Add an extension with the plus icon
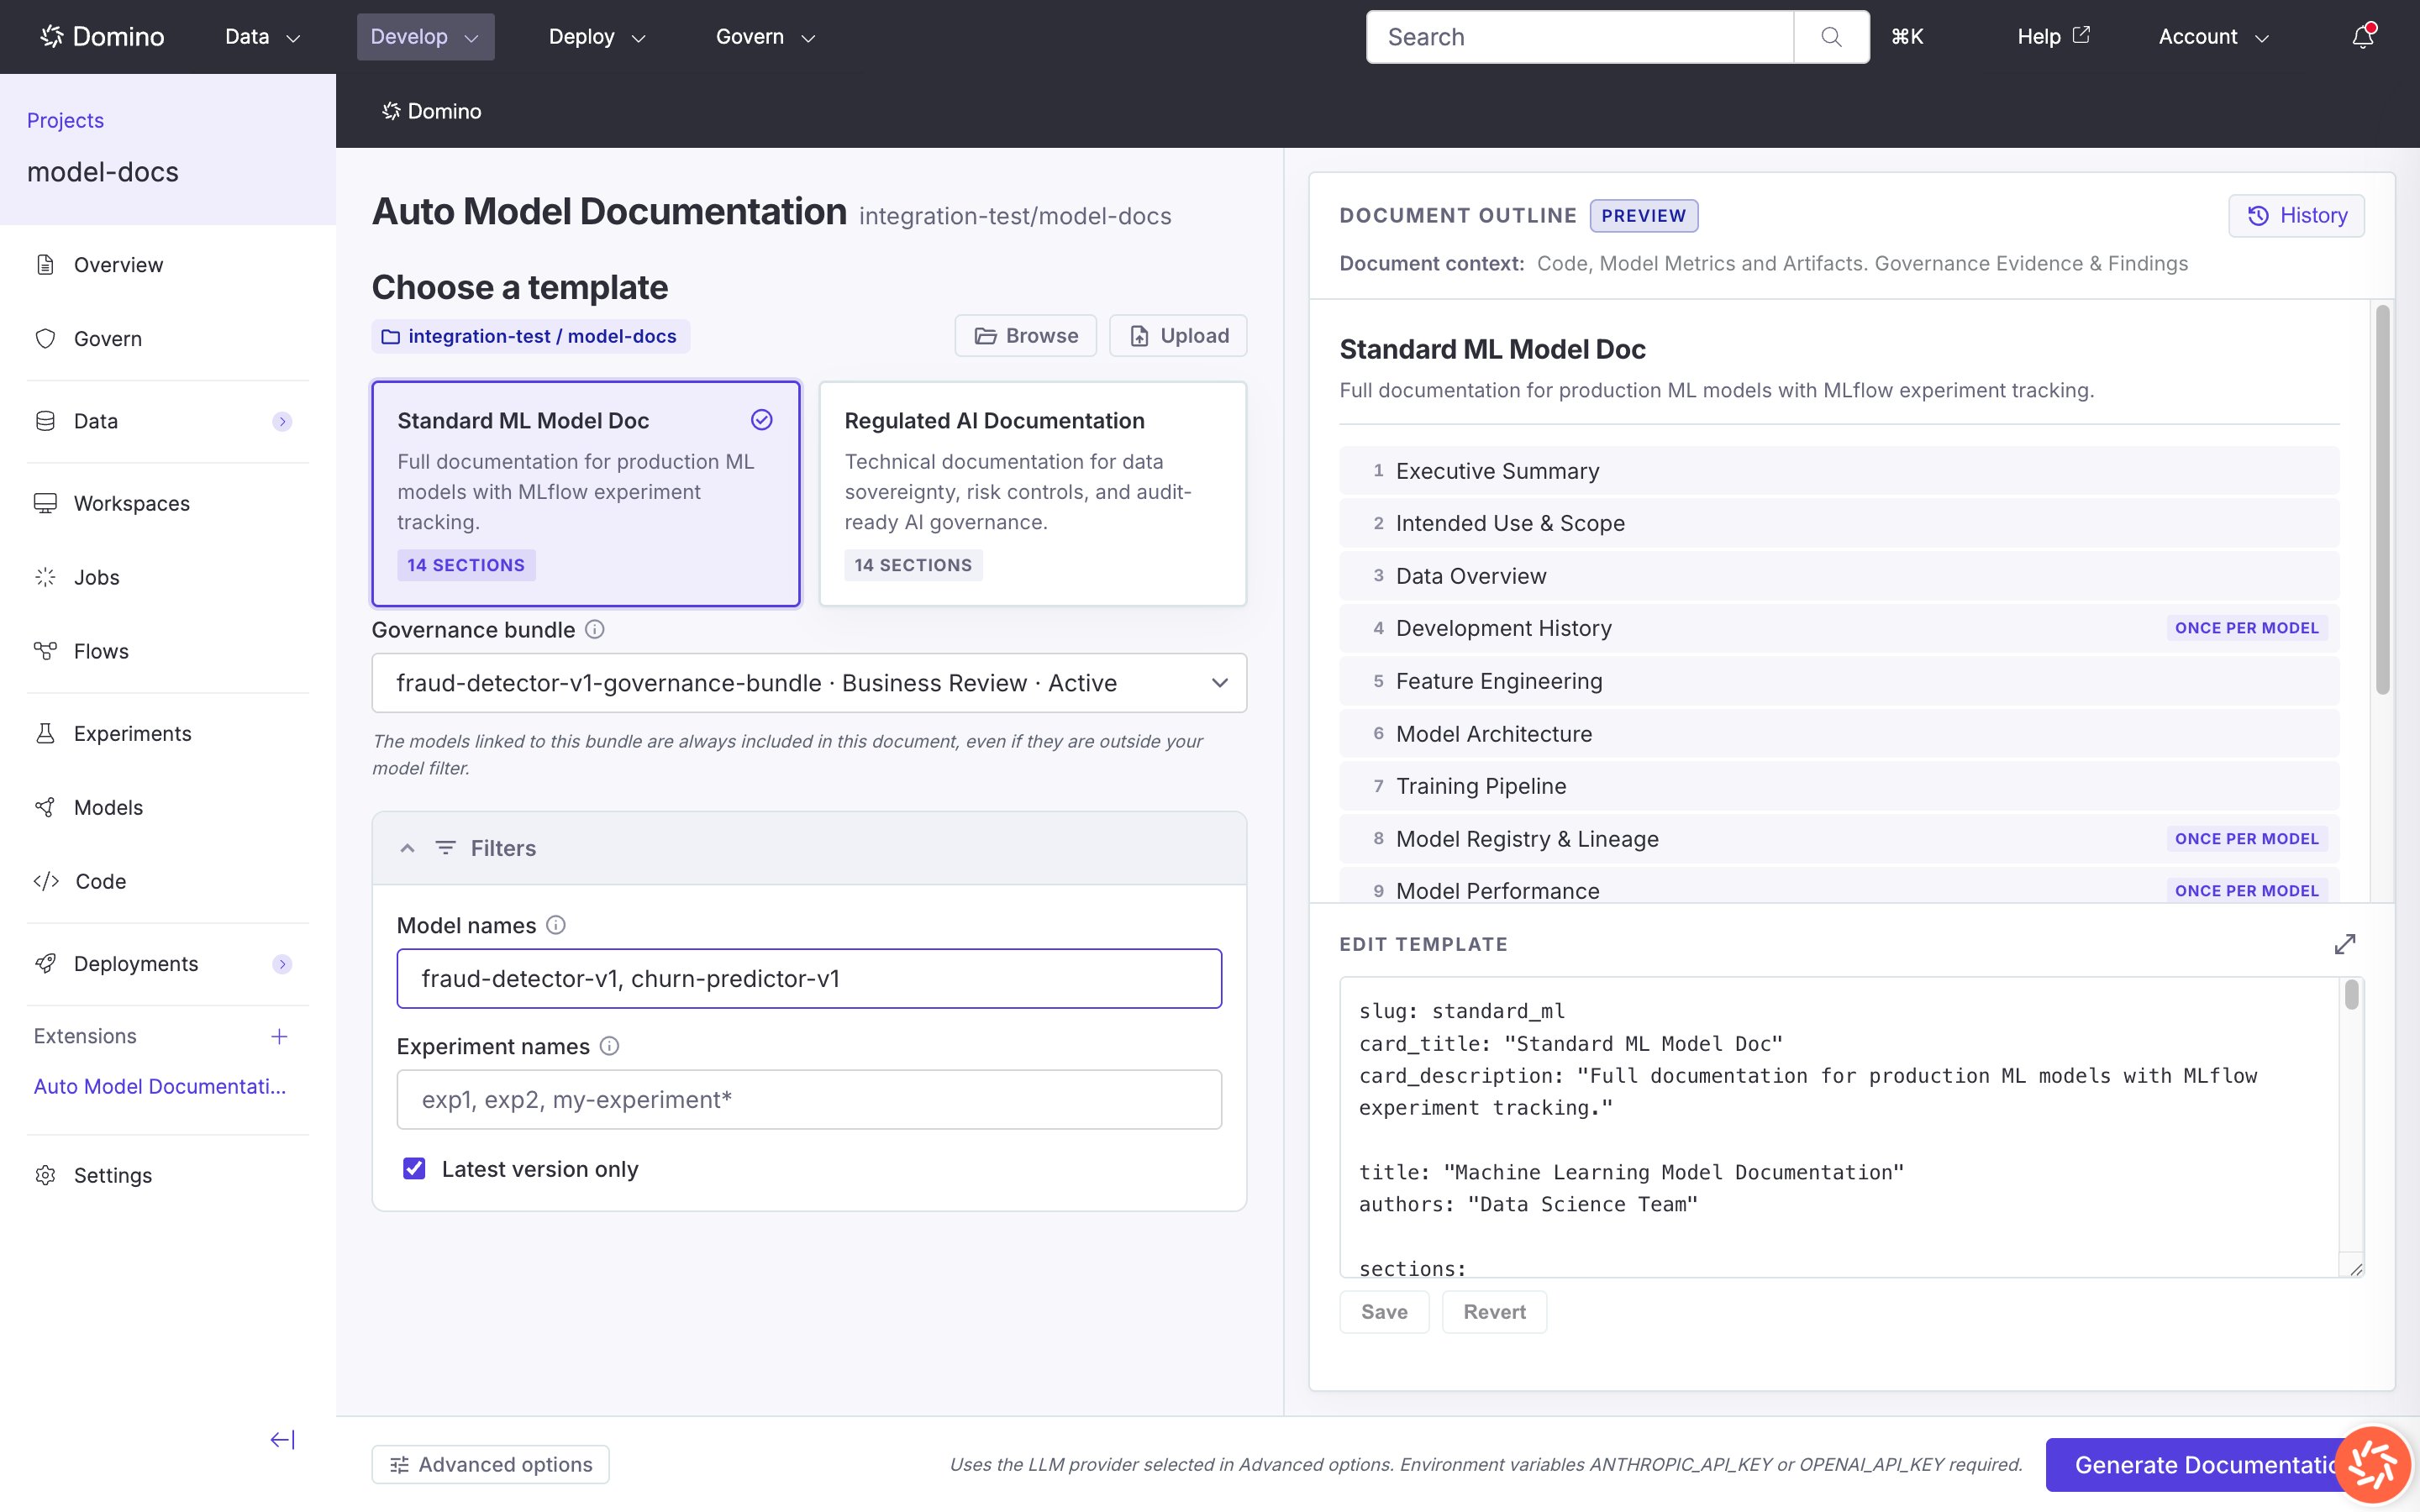Image resolution: width=2420 pixels, height=1512 pixels. tap(279, 1036)
